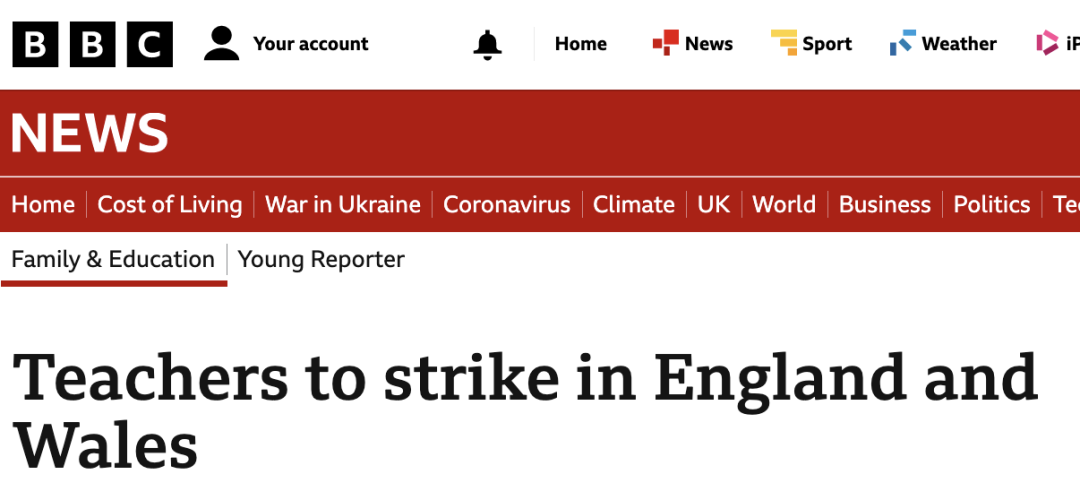The width and height of the screenshot is (1080, 500).
Task: Click the red News blocks icon
Action: tap(665, 43)
